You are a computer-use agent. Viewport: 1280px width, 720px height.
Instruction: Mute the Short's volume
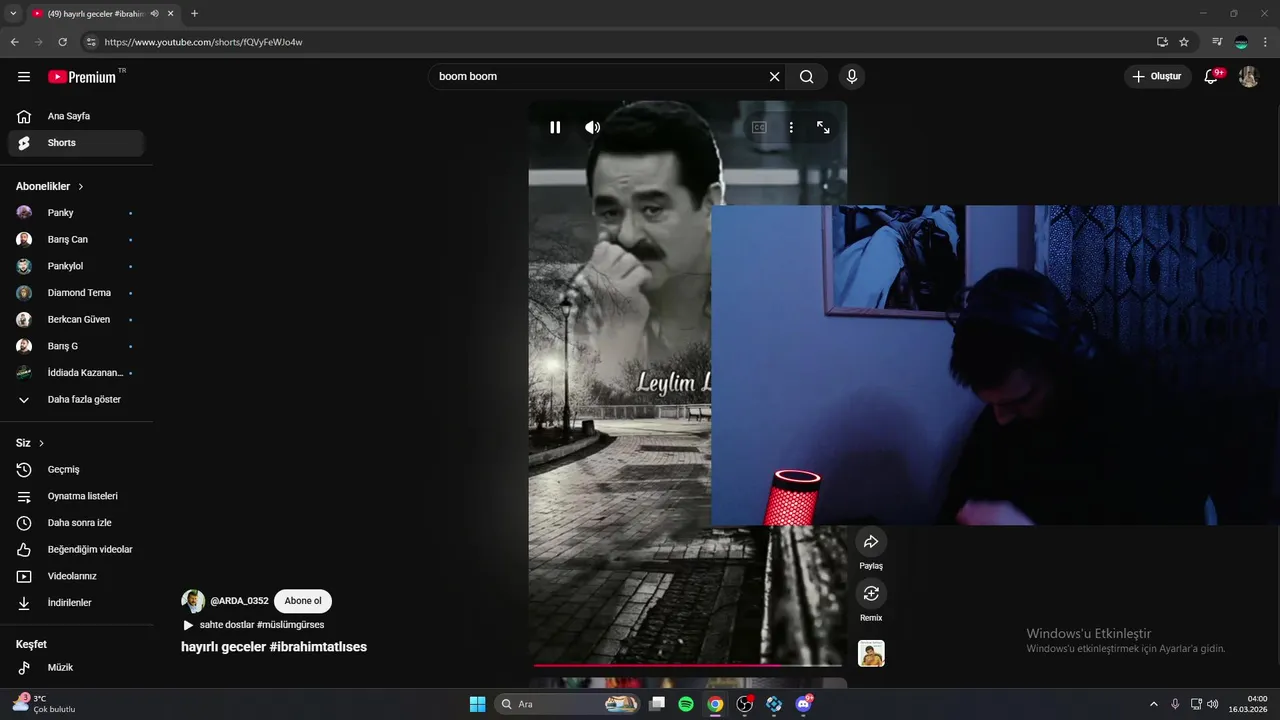tap(593, 127)
